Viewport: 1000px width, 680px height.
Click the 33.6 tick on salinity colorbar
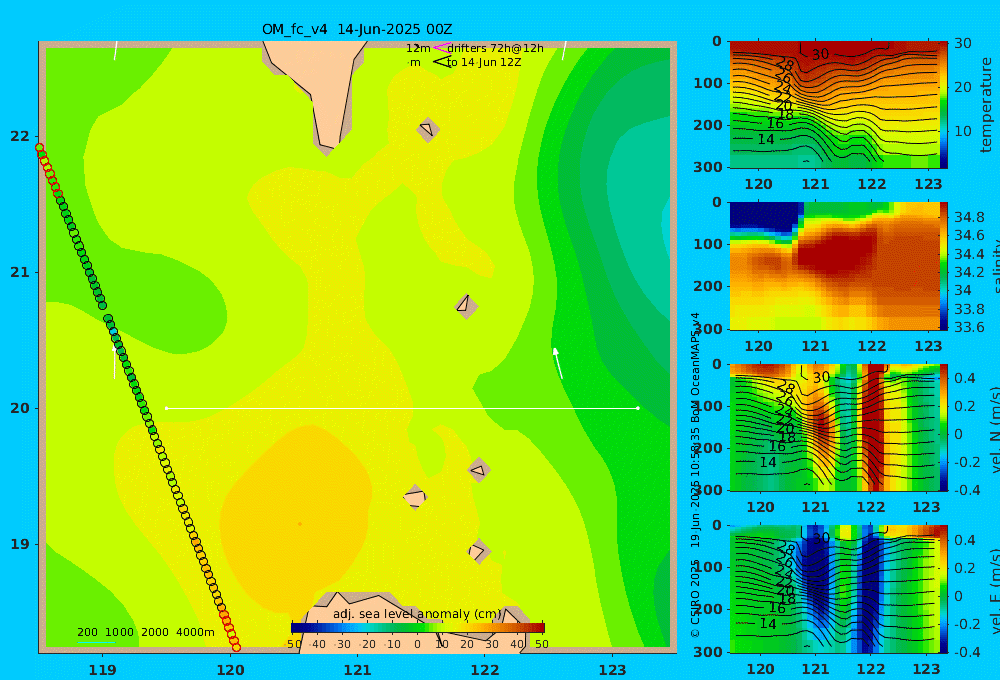(969, 327)
